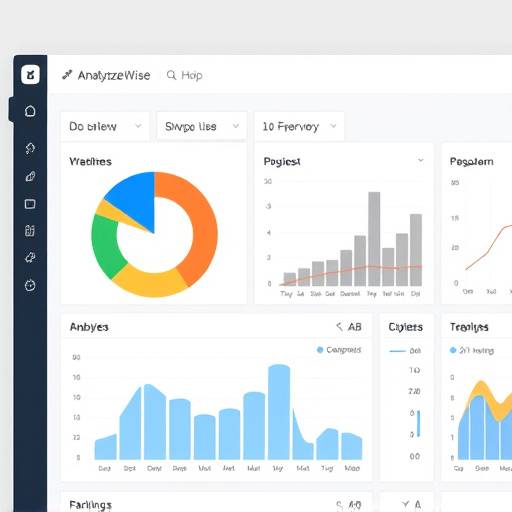The image size is (512, 512).
Task: Click the building-shaped sidebar icon
Action: [x=30, y=230]
